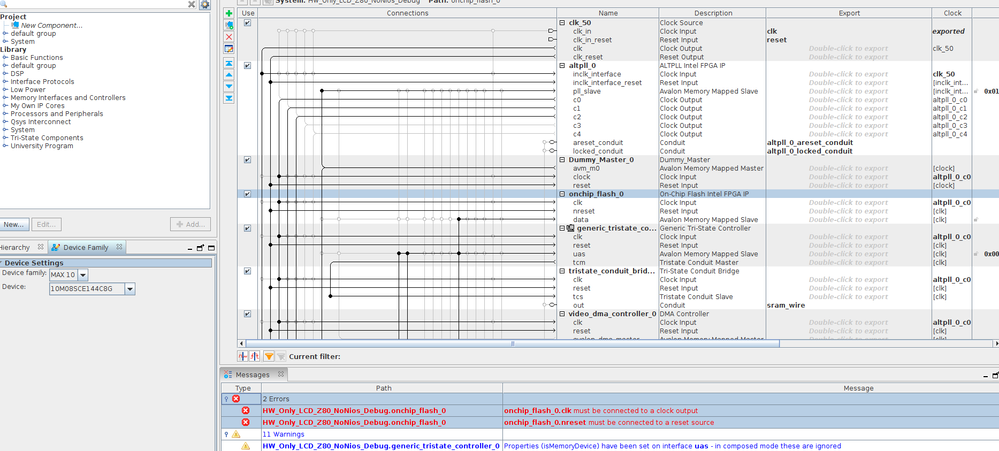Toggle Use checkbox for video_dma_controller_0
Viewport: 999px width, 451px height.
247,314
